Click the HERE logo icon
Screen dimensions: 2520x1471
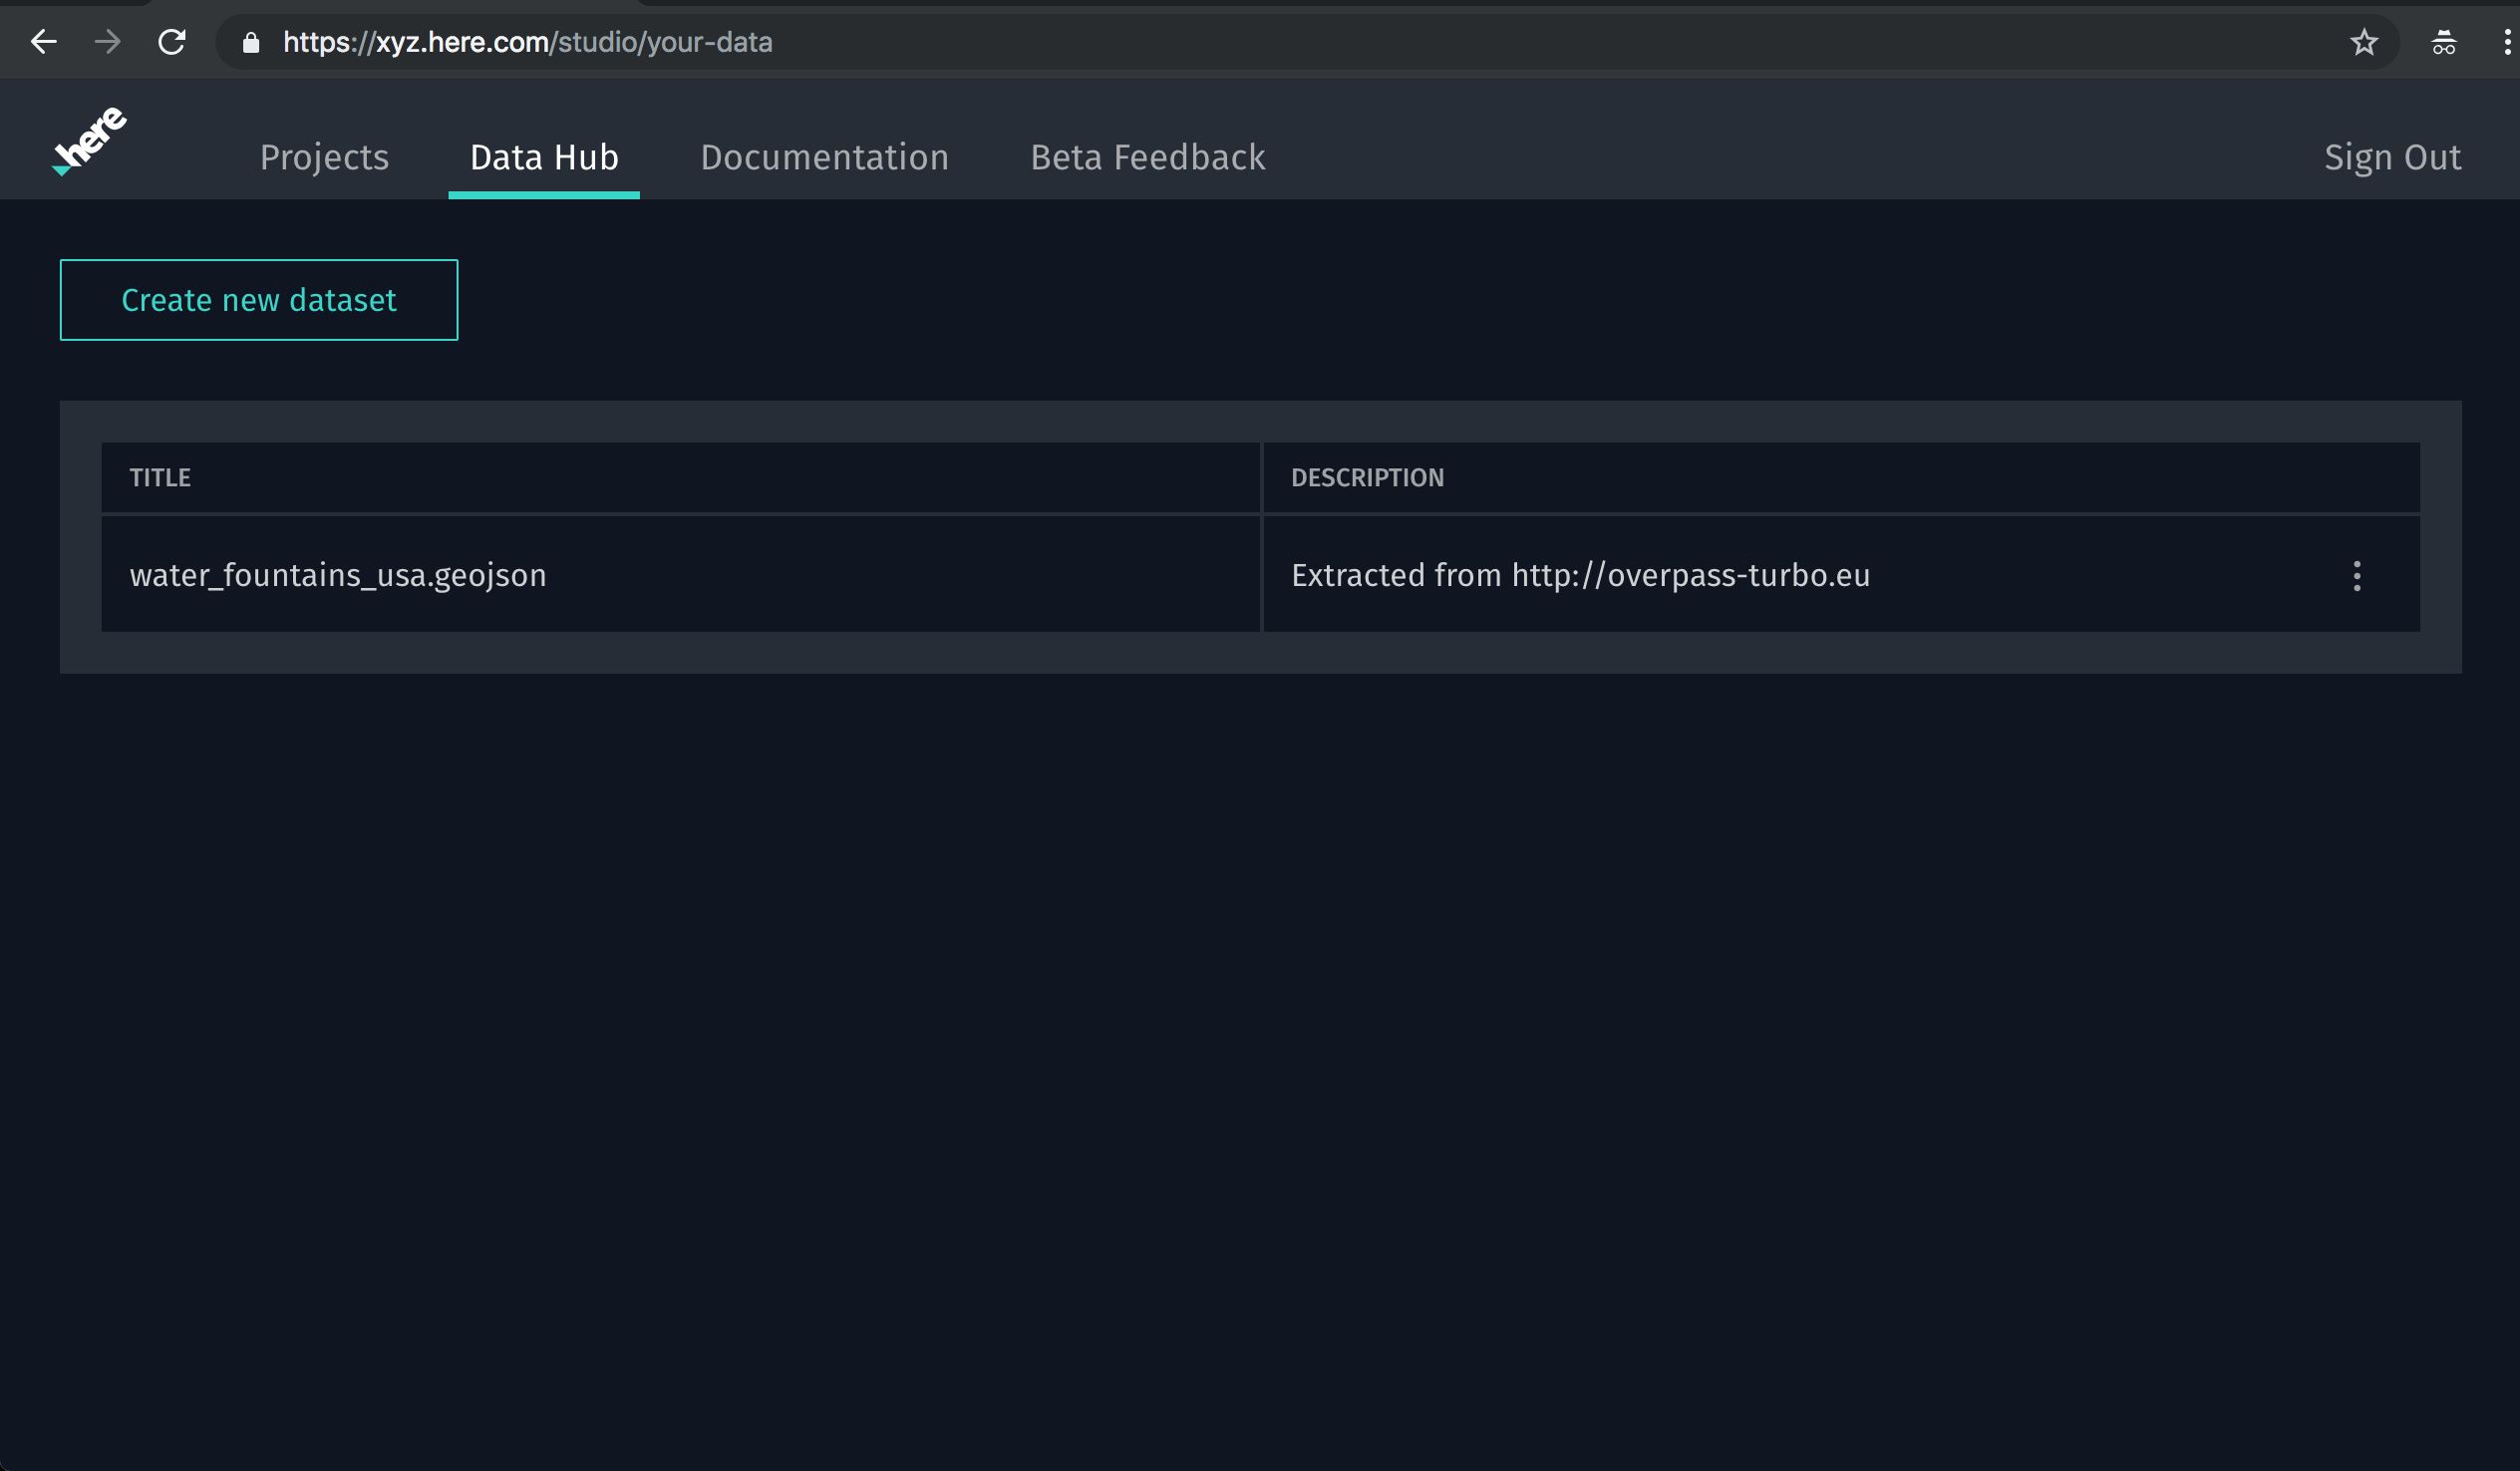click(x=90, y=141)
